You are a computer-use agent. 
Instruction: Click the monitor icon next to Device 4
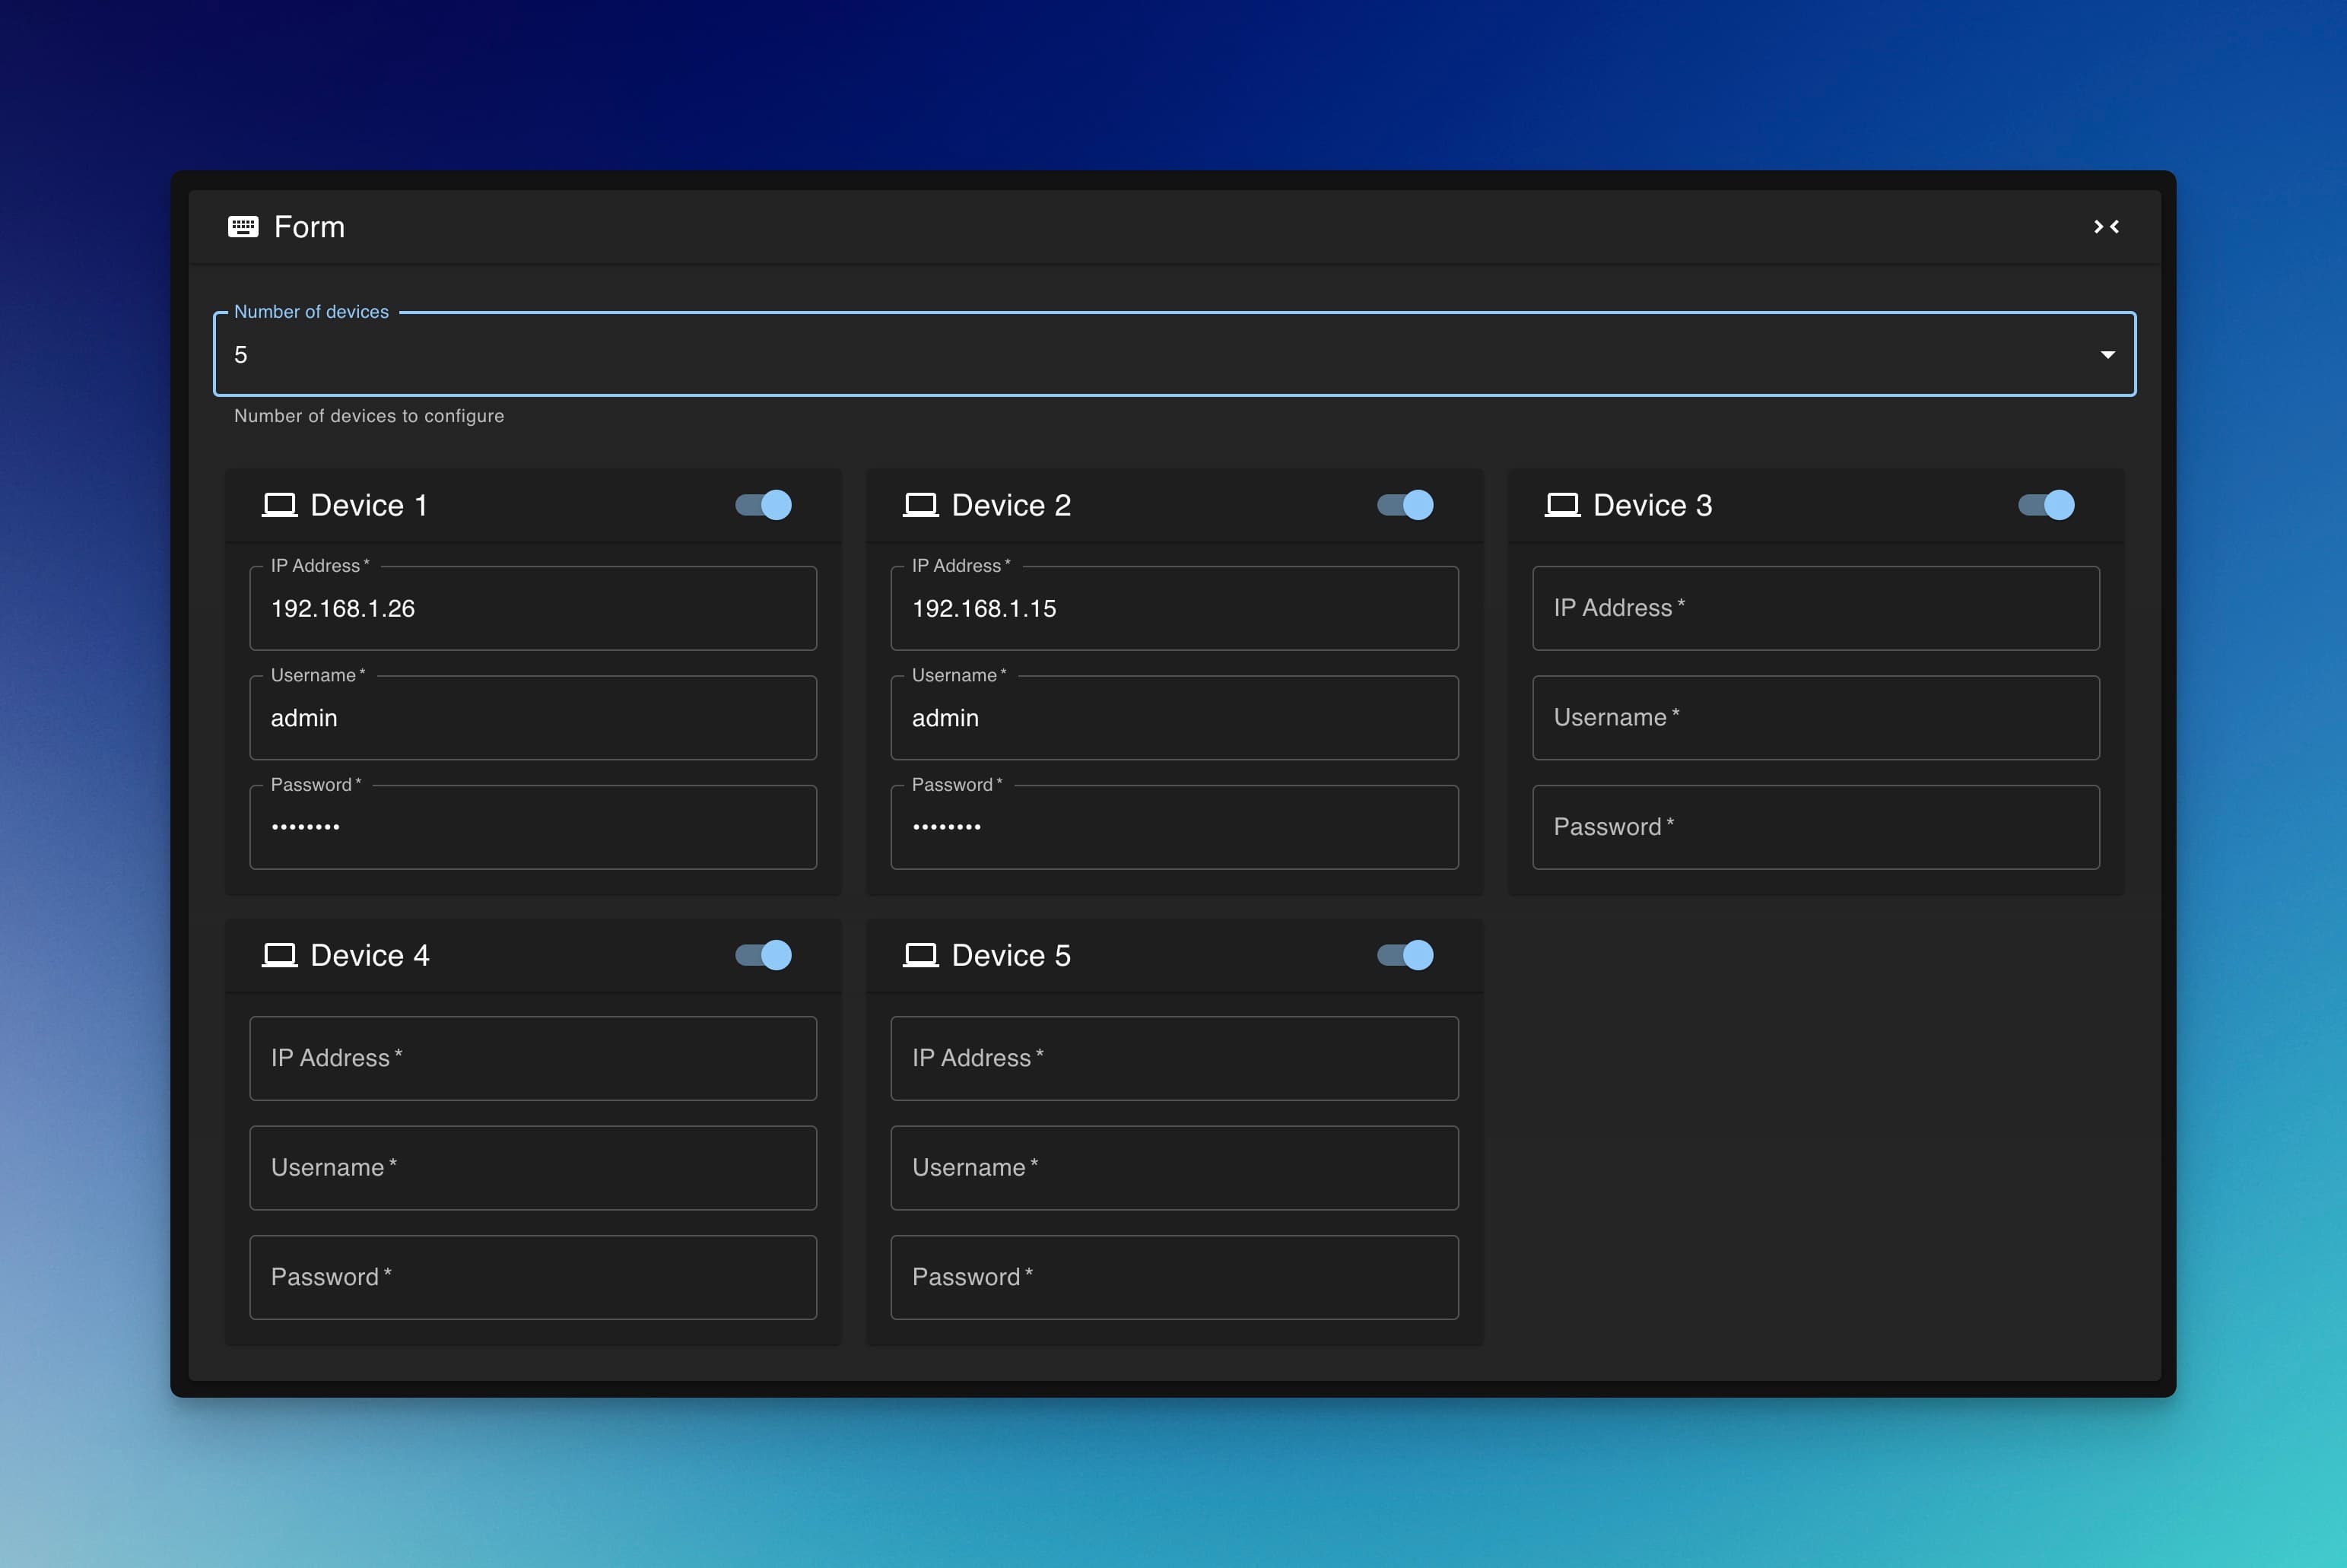[x=278, y=954]
